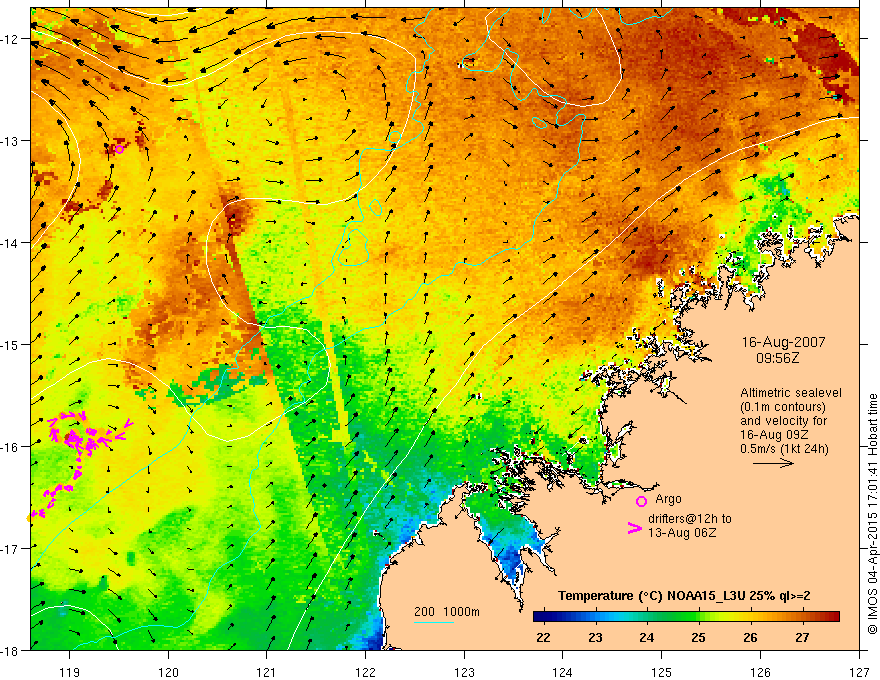Select the Argo float marker near 119.5E, 13S
This screenshot has height=680, width=880.
pos(119,149)
